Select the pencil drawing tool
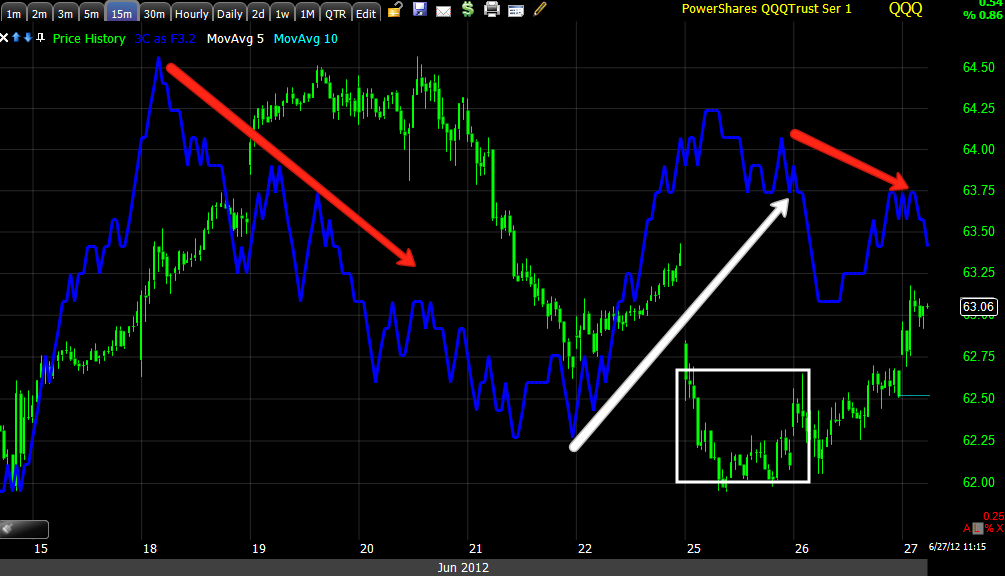The height and width of the screenshot is (576, 1005). (x=540, y=9)
